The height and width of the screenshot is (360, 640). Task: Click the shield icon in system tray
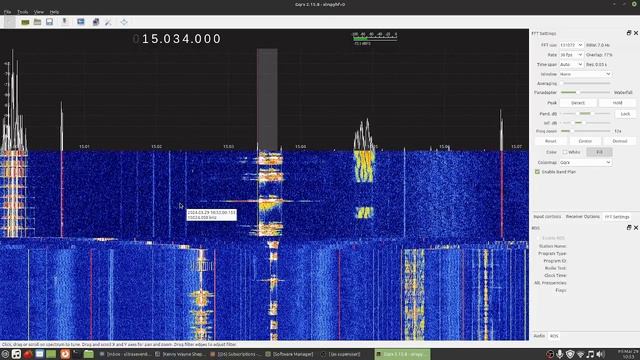pyautogui.click(x=570, y=354)
